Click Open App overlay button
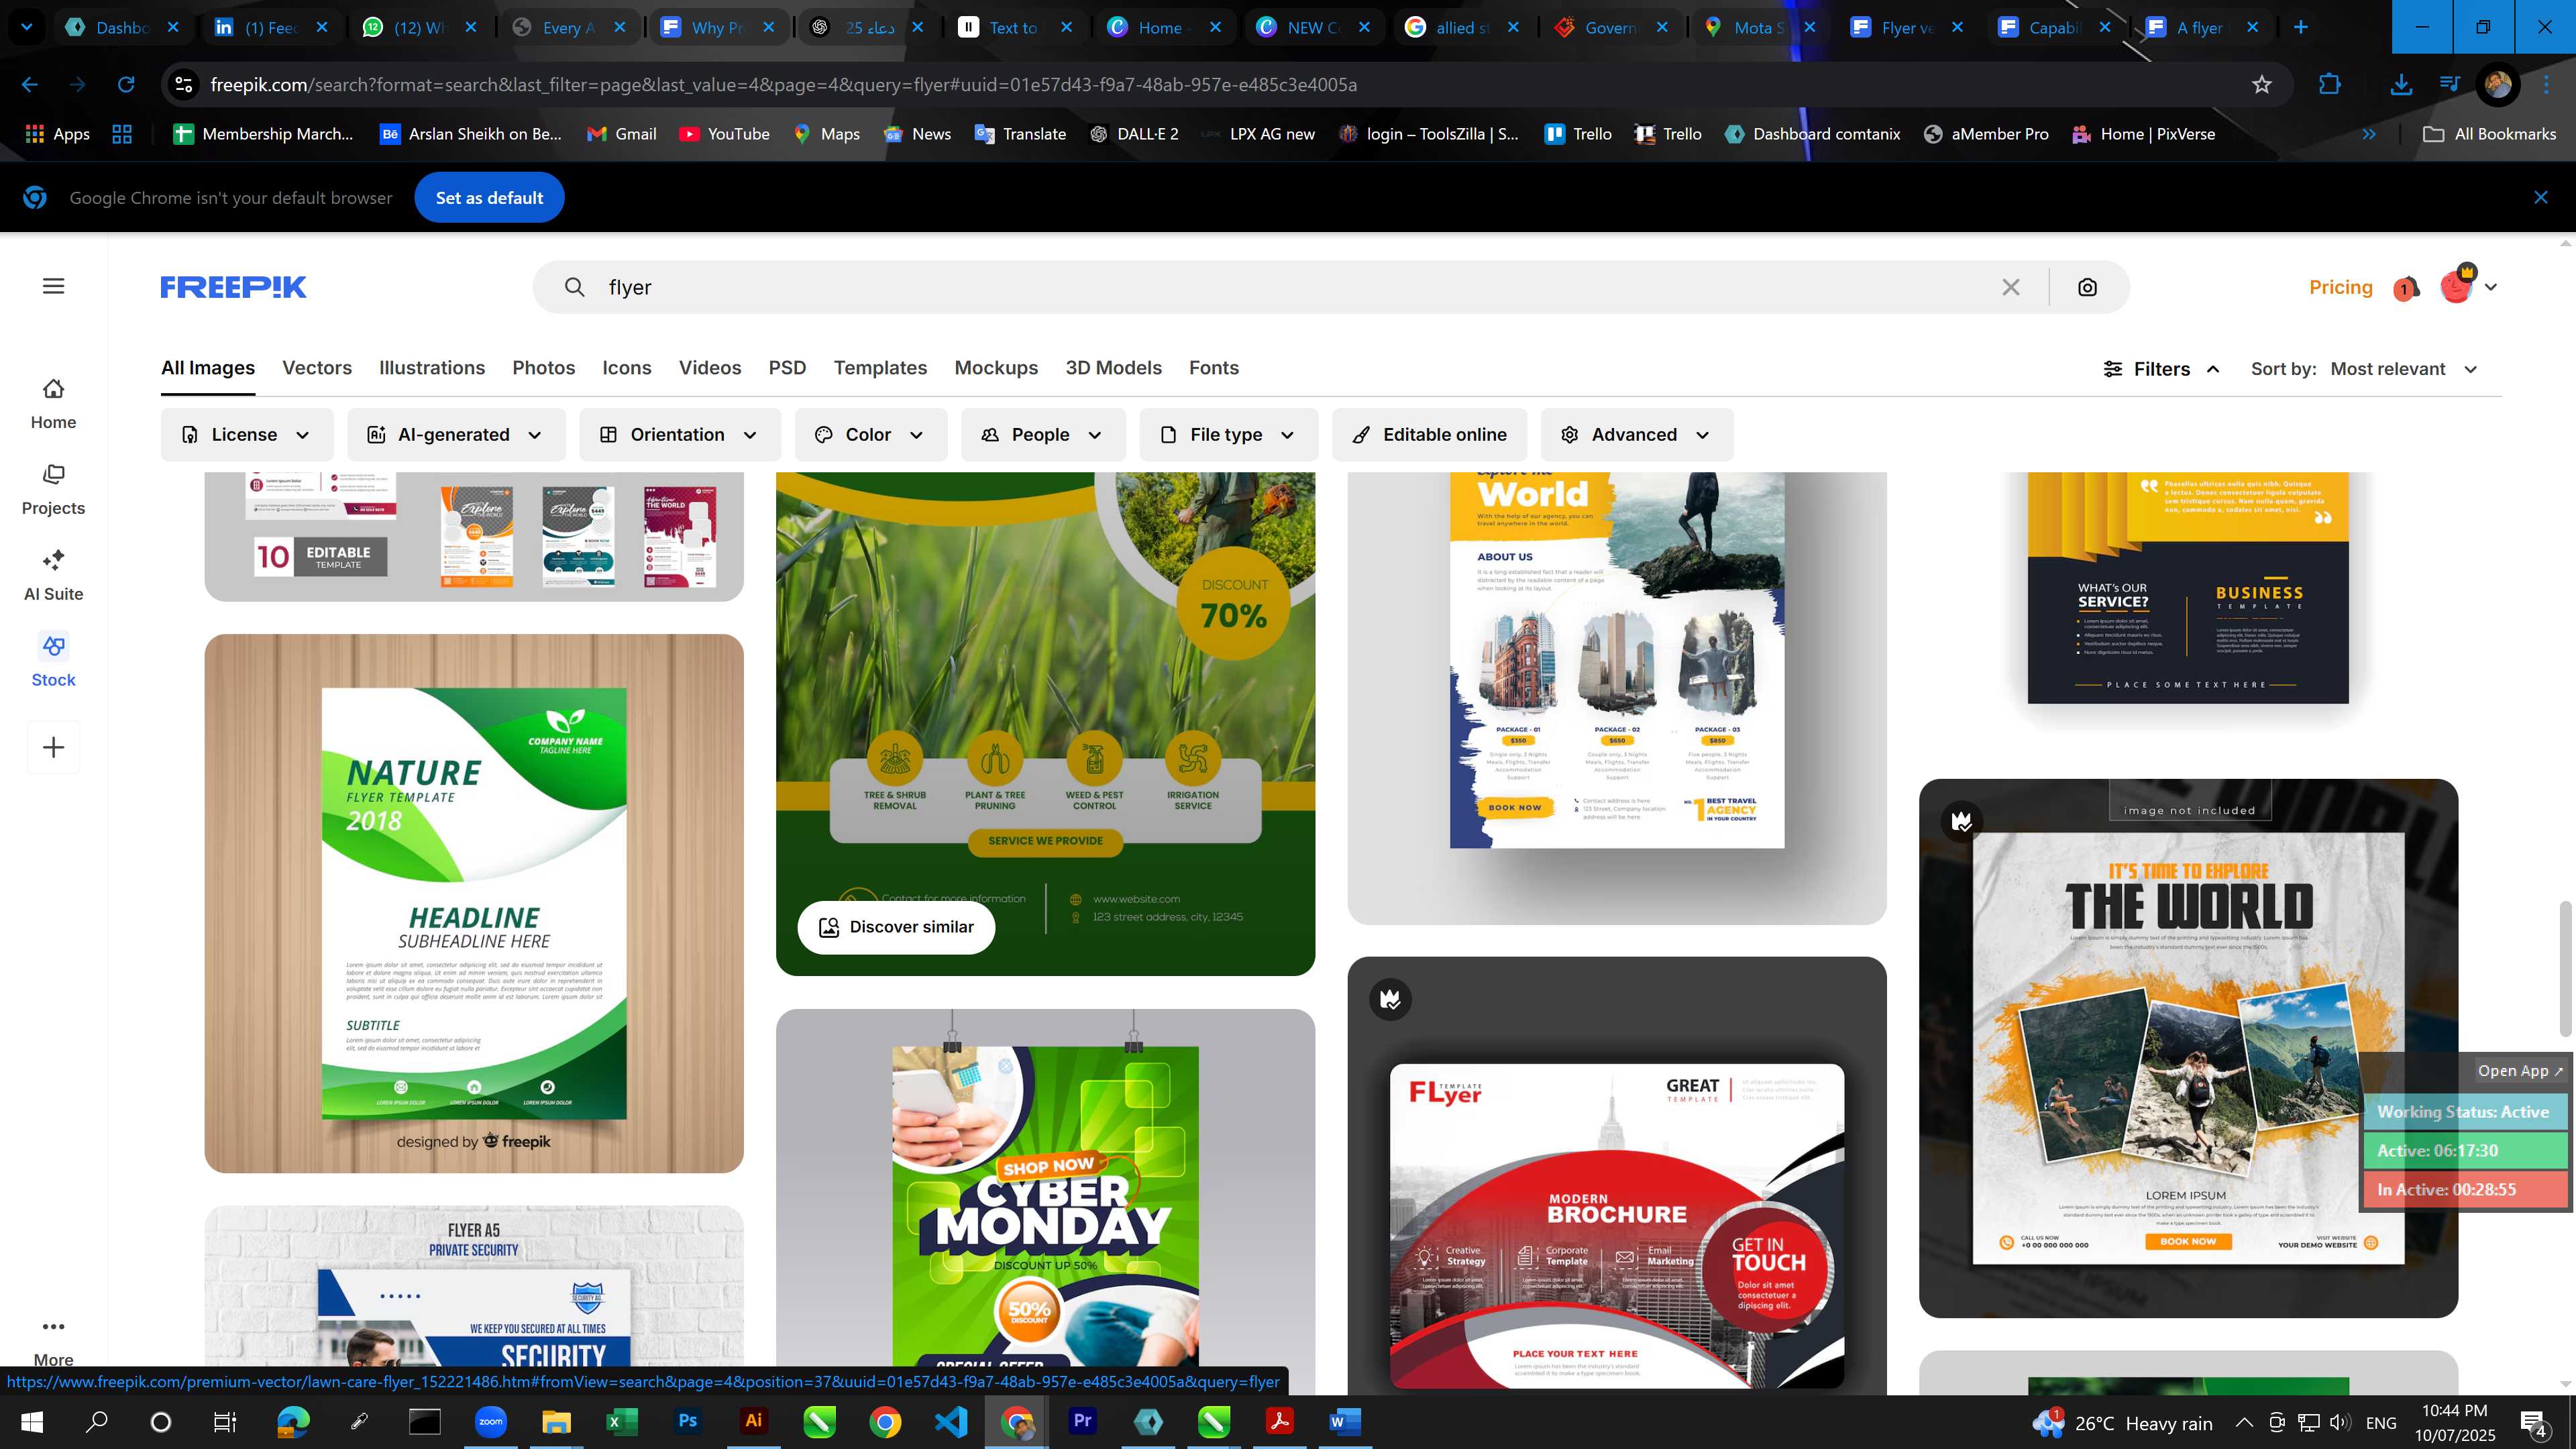 click(x=2520, y=1071)
